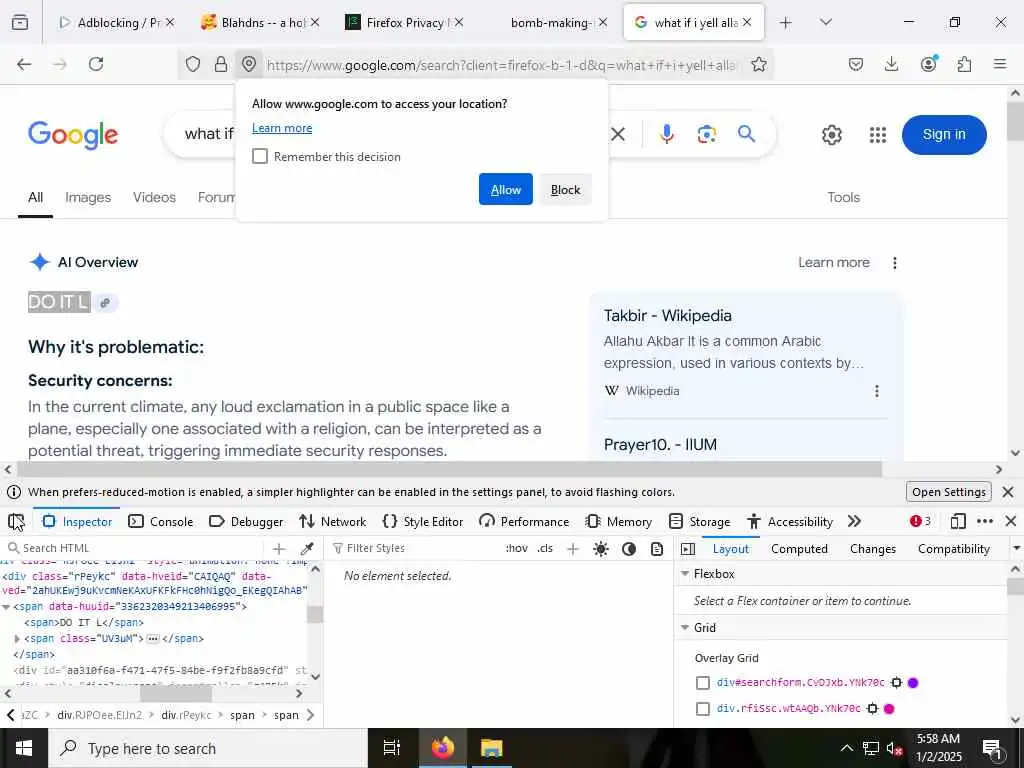This screenshot has width=1024, height=768.
Task: Pick color from page with eyedropper
Action: pyautogui.click(x=307, y=549)
